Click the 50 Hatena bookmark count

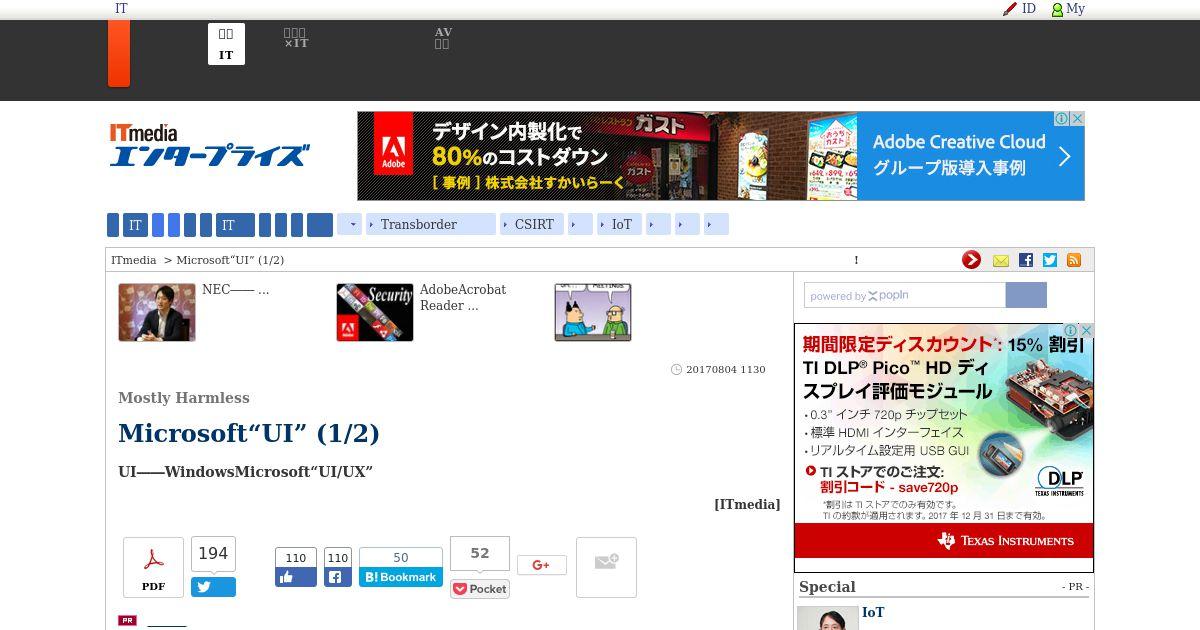pos(401,558)
